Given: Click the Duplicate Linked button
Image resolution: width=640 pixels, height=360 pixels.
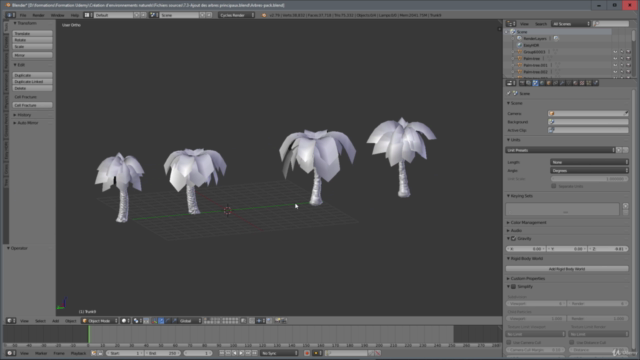Looking at the screenshot, I should [x=33, y=82].
